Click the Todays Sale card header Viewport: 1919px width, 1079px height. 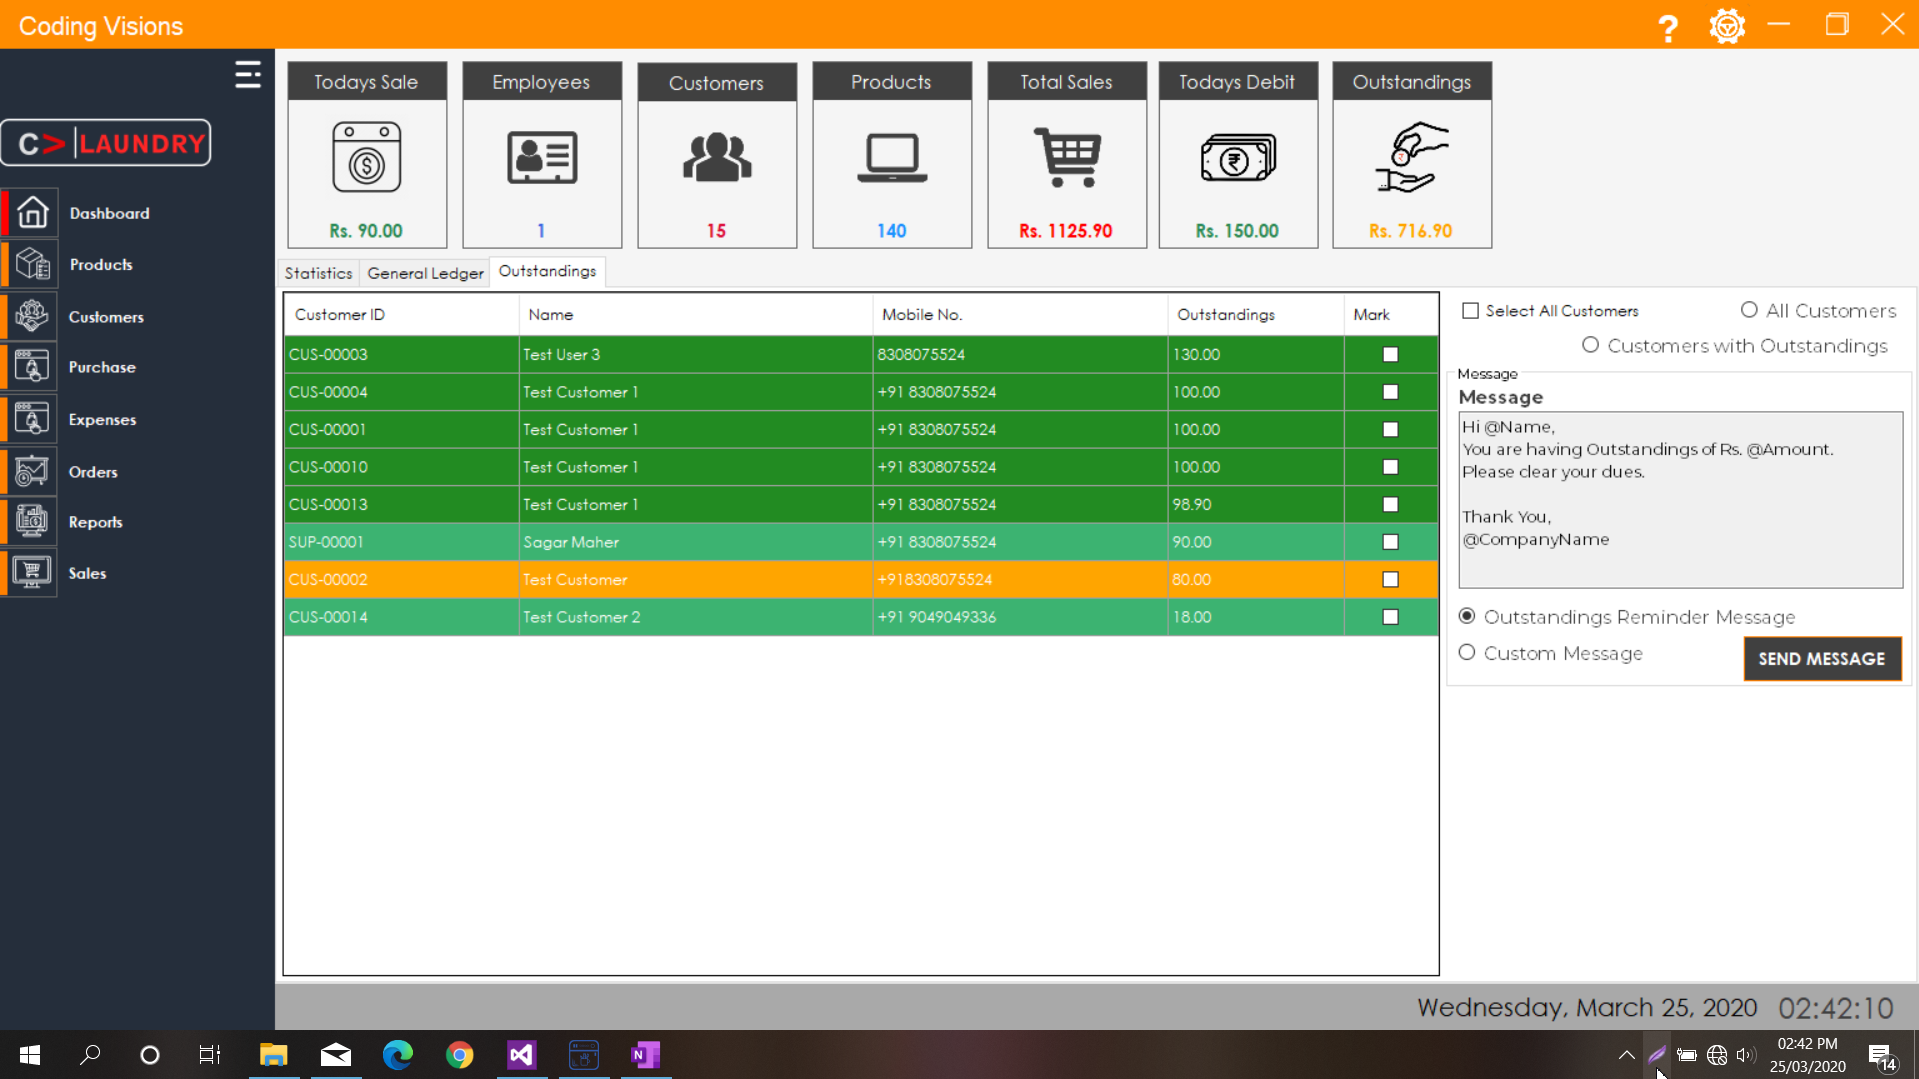[367, 82]
